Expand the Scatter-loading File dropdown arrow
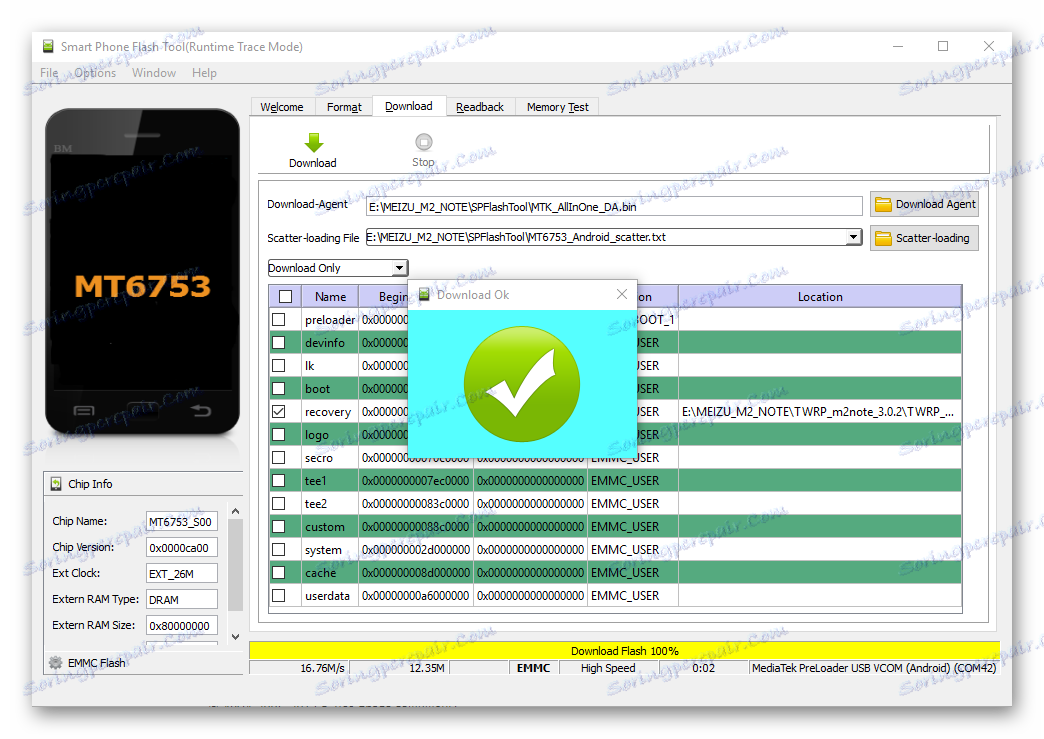Screen dimensions: 1044x739 (x=853, y=237)
